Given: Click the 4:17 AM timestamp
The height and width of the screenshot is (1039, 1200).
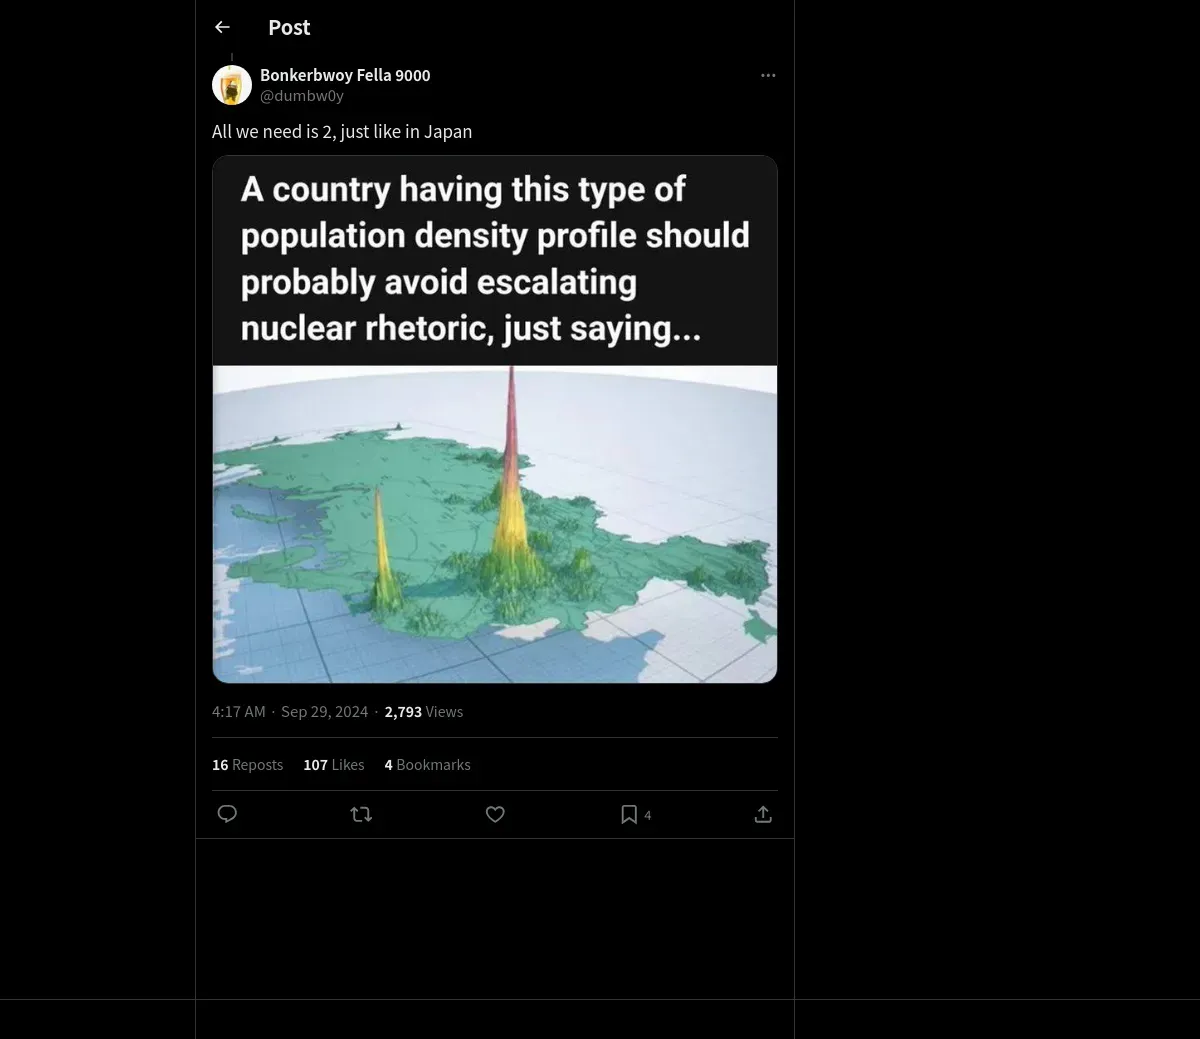Looking at the screenshot, I should point(238,712).
